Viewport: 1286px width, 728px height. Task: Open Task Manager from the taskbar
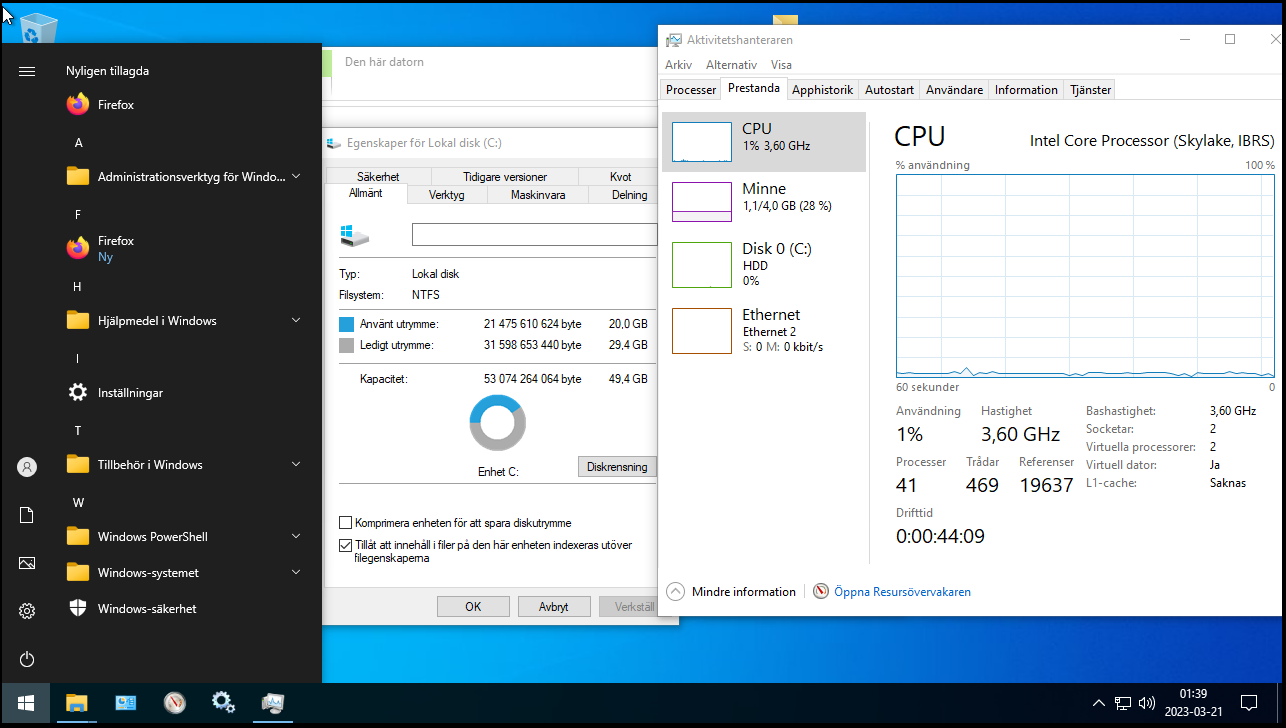(x=272, y=703)
